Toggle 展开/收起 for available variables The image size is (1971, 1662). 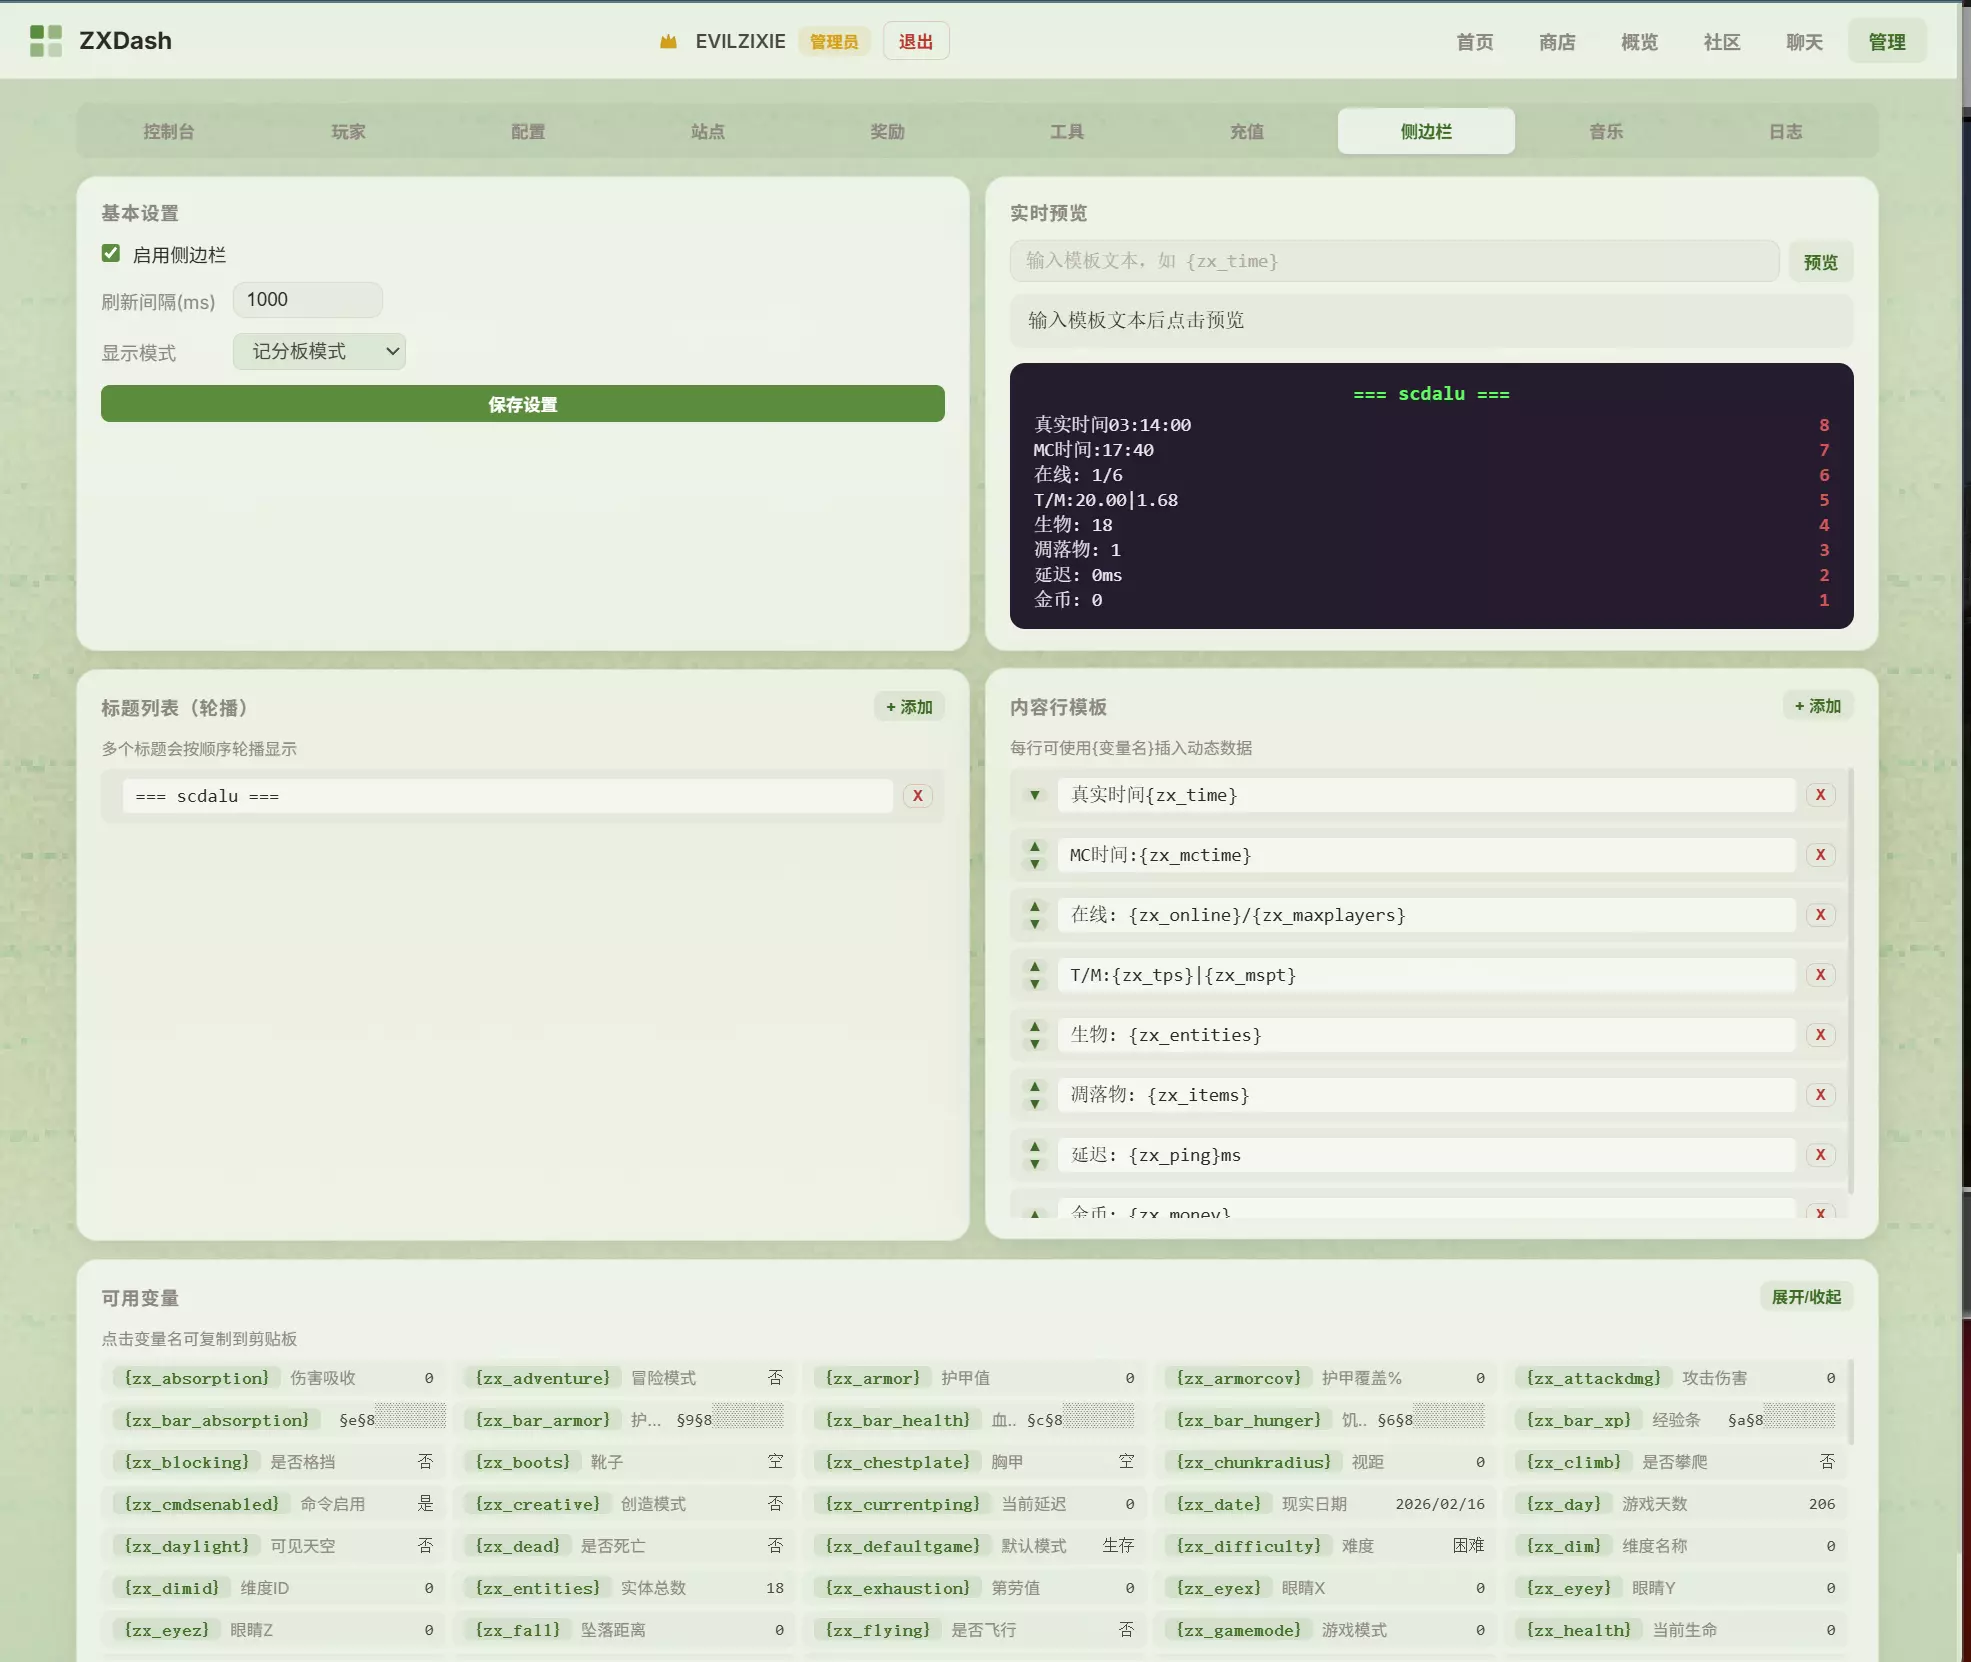click(1806, 1297)
